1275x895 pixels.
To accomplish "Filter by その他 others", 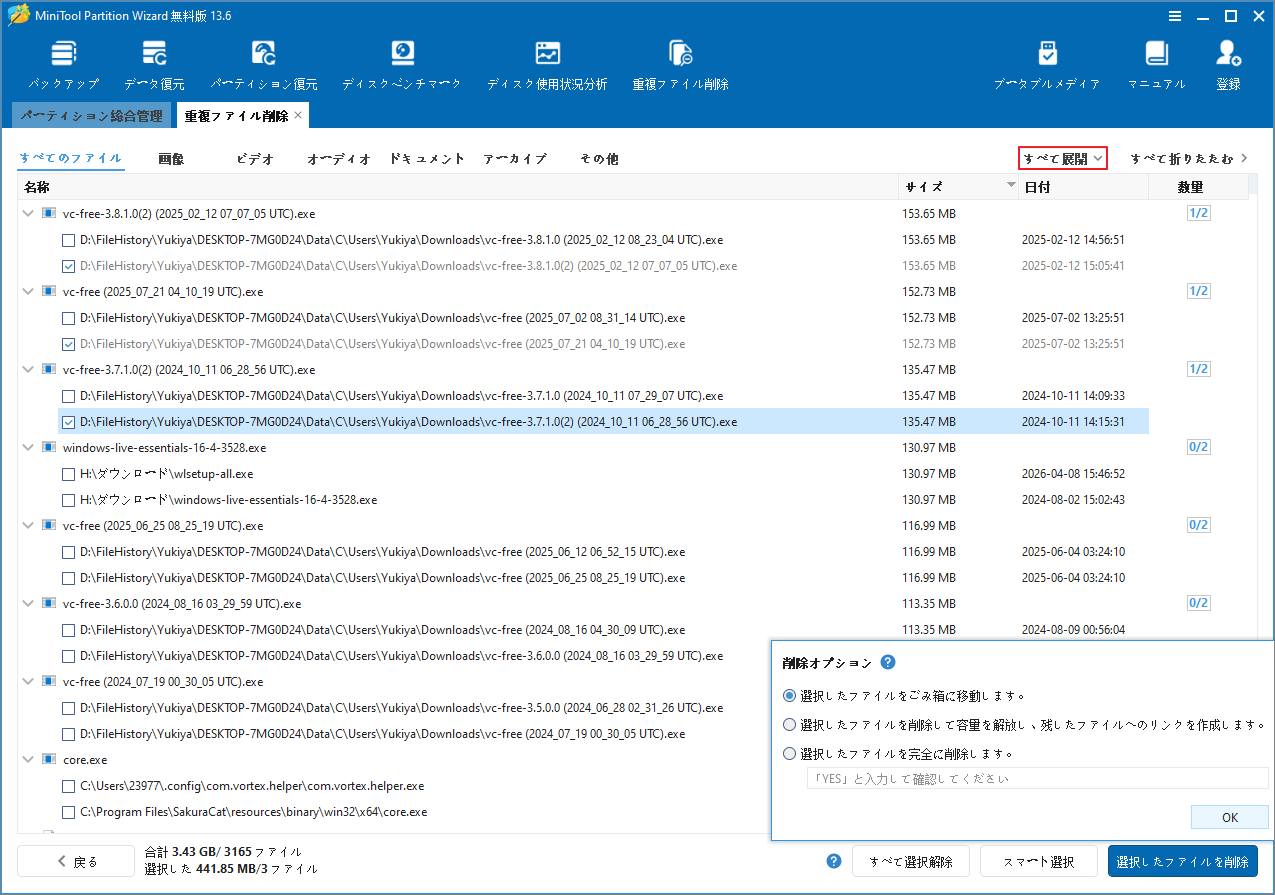I will click(x=599, y=158).
